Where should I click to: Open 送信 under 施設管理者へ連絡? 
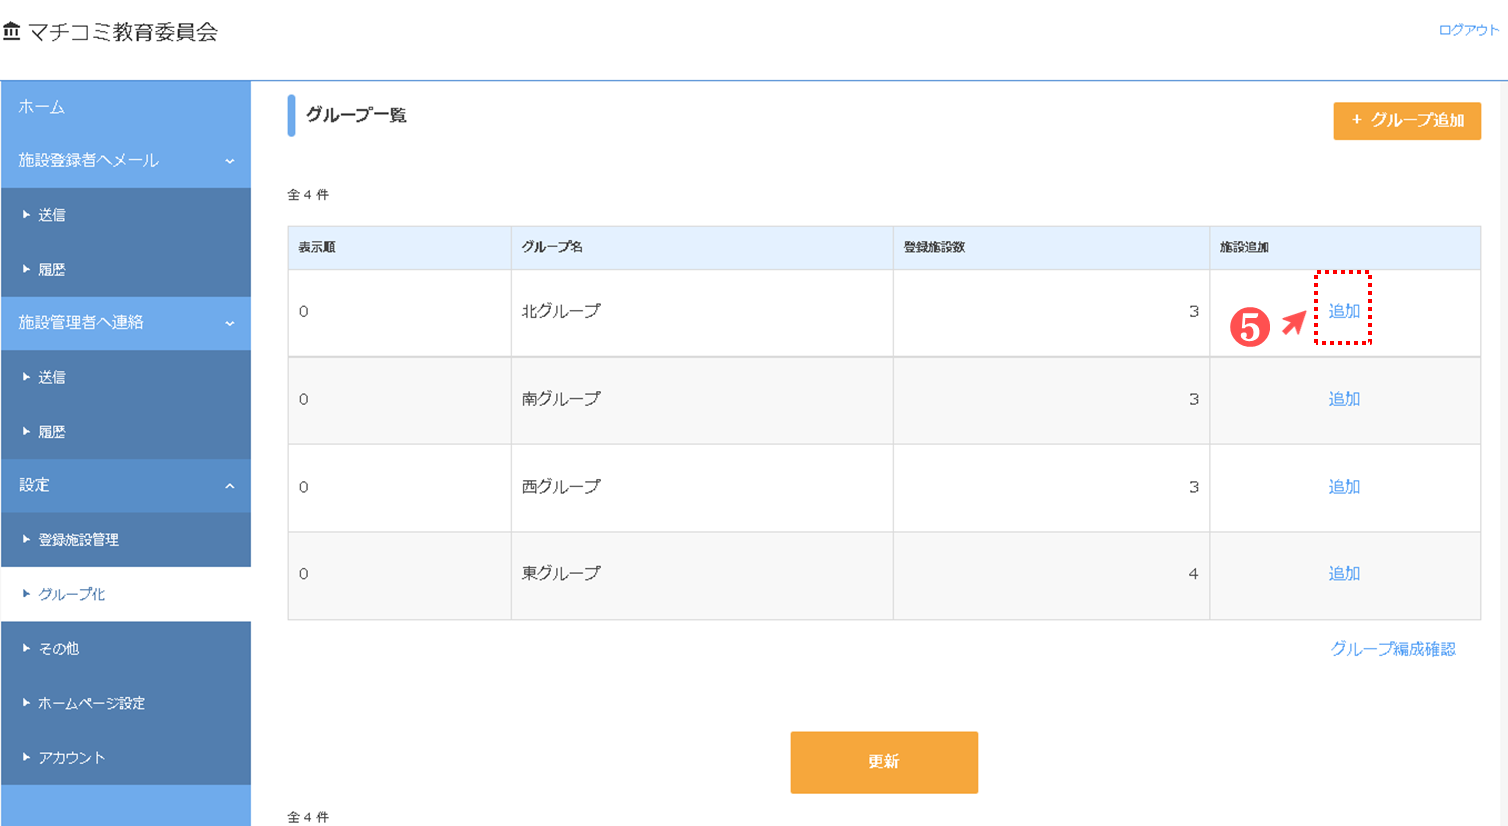[x=126, y=377]
